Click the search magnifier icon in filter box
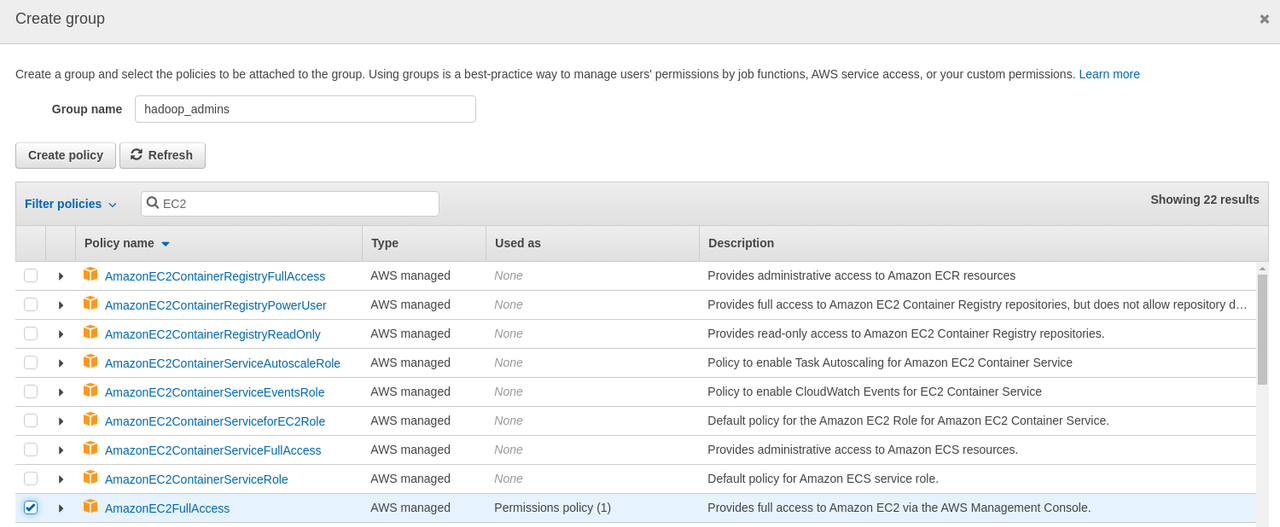Viewport: 1280px width, 527px height. 153,203
